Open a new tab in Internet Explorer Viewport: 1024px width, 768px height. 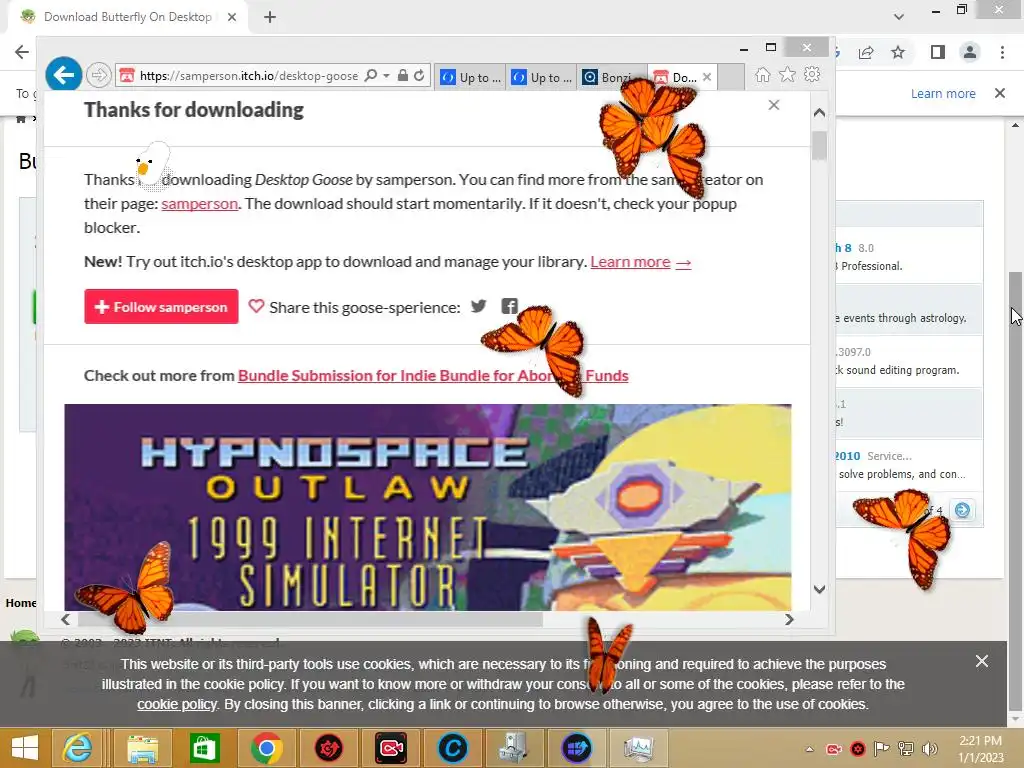coord(731,77)
